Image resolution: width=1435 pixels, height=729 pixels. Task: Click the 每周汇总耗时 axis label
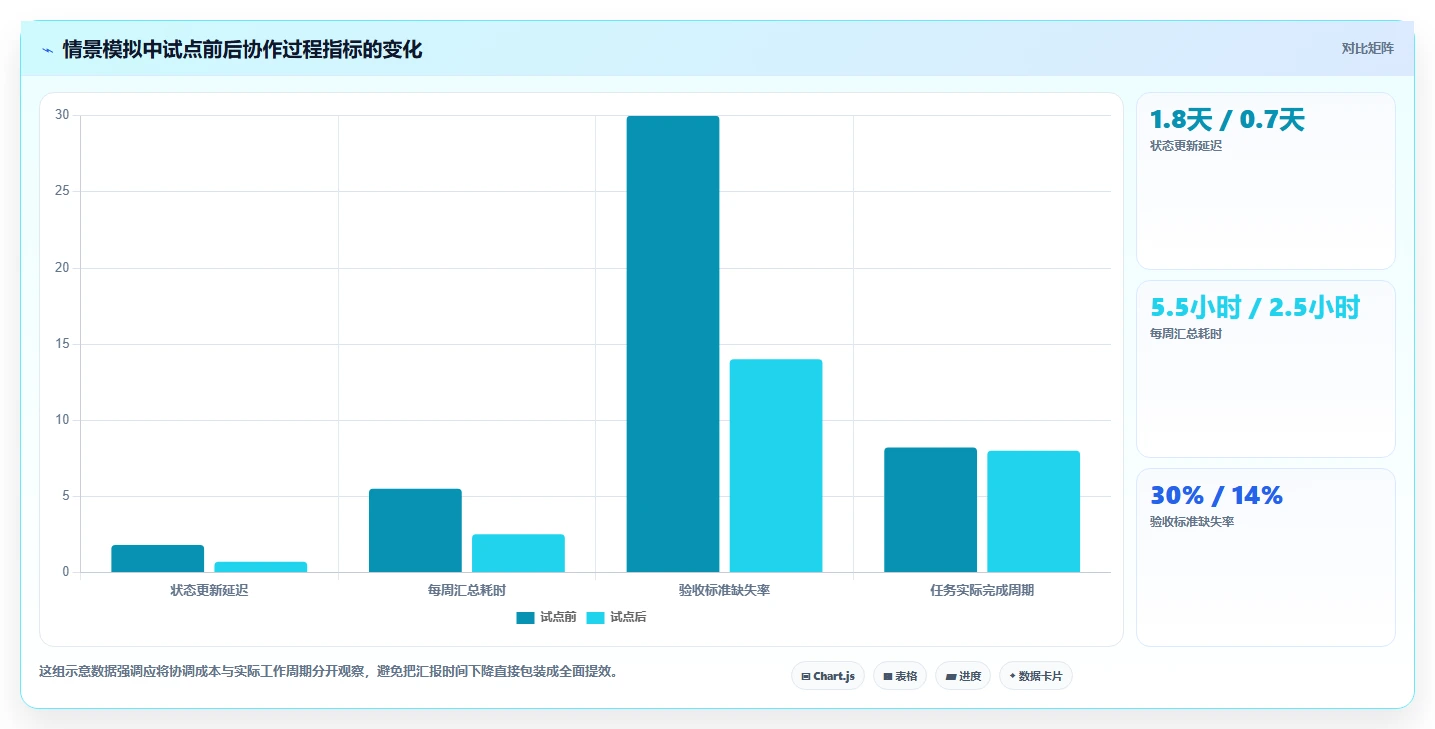tap(467, 590)
